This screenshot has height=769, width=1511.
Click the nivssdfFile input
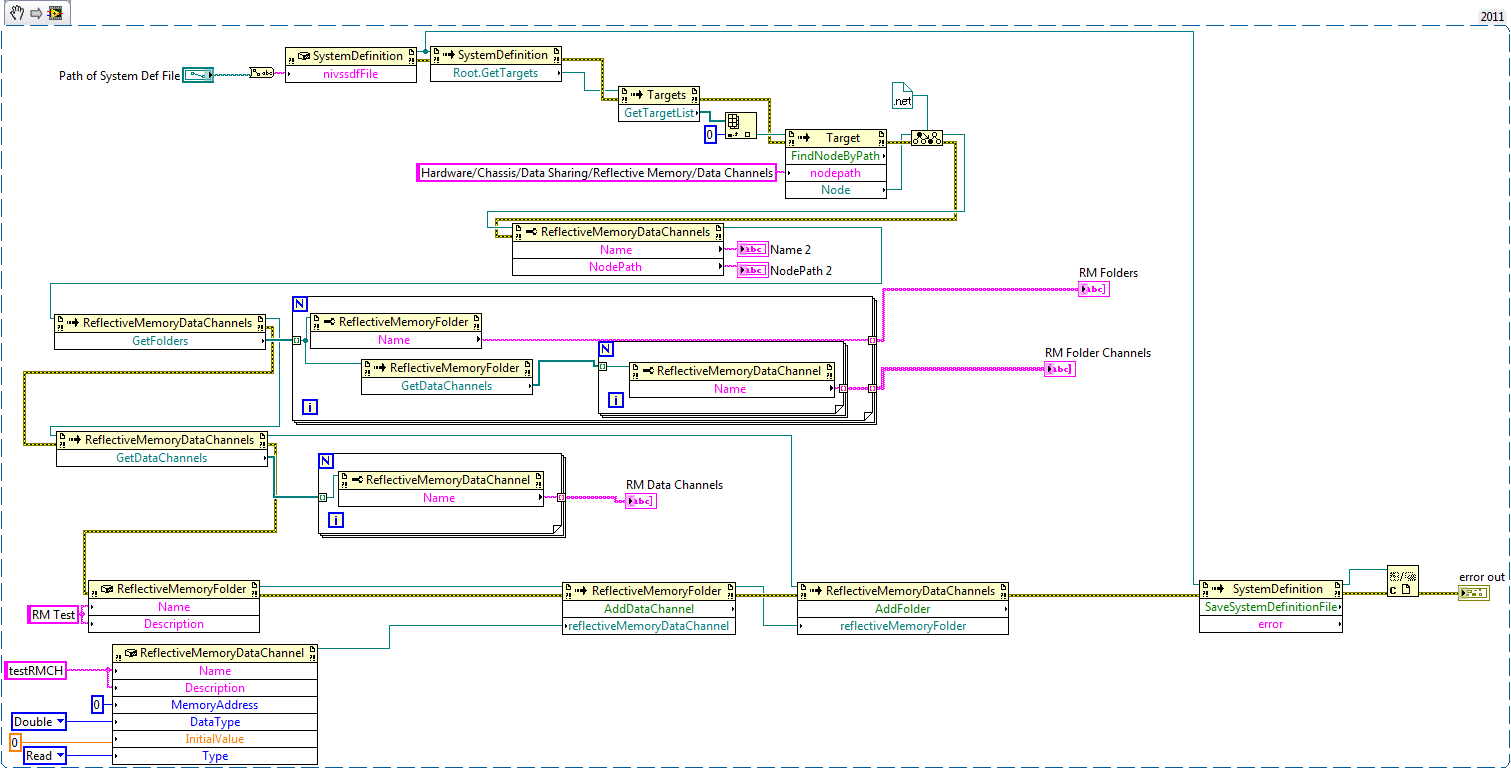pyautogui.click(x=351, y=74)
